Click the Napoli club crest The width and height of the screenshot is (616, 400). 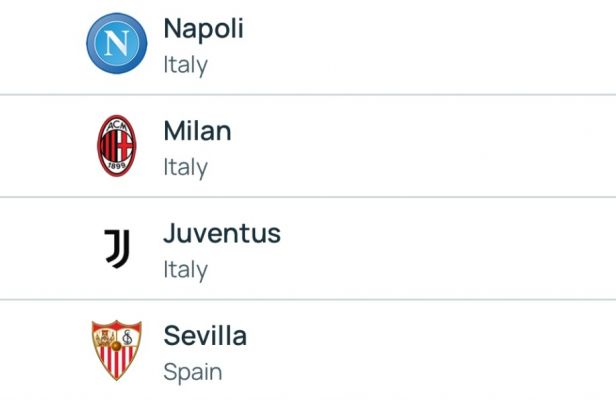[x=117, y=43]
